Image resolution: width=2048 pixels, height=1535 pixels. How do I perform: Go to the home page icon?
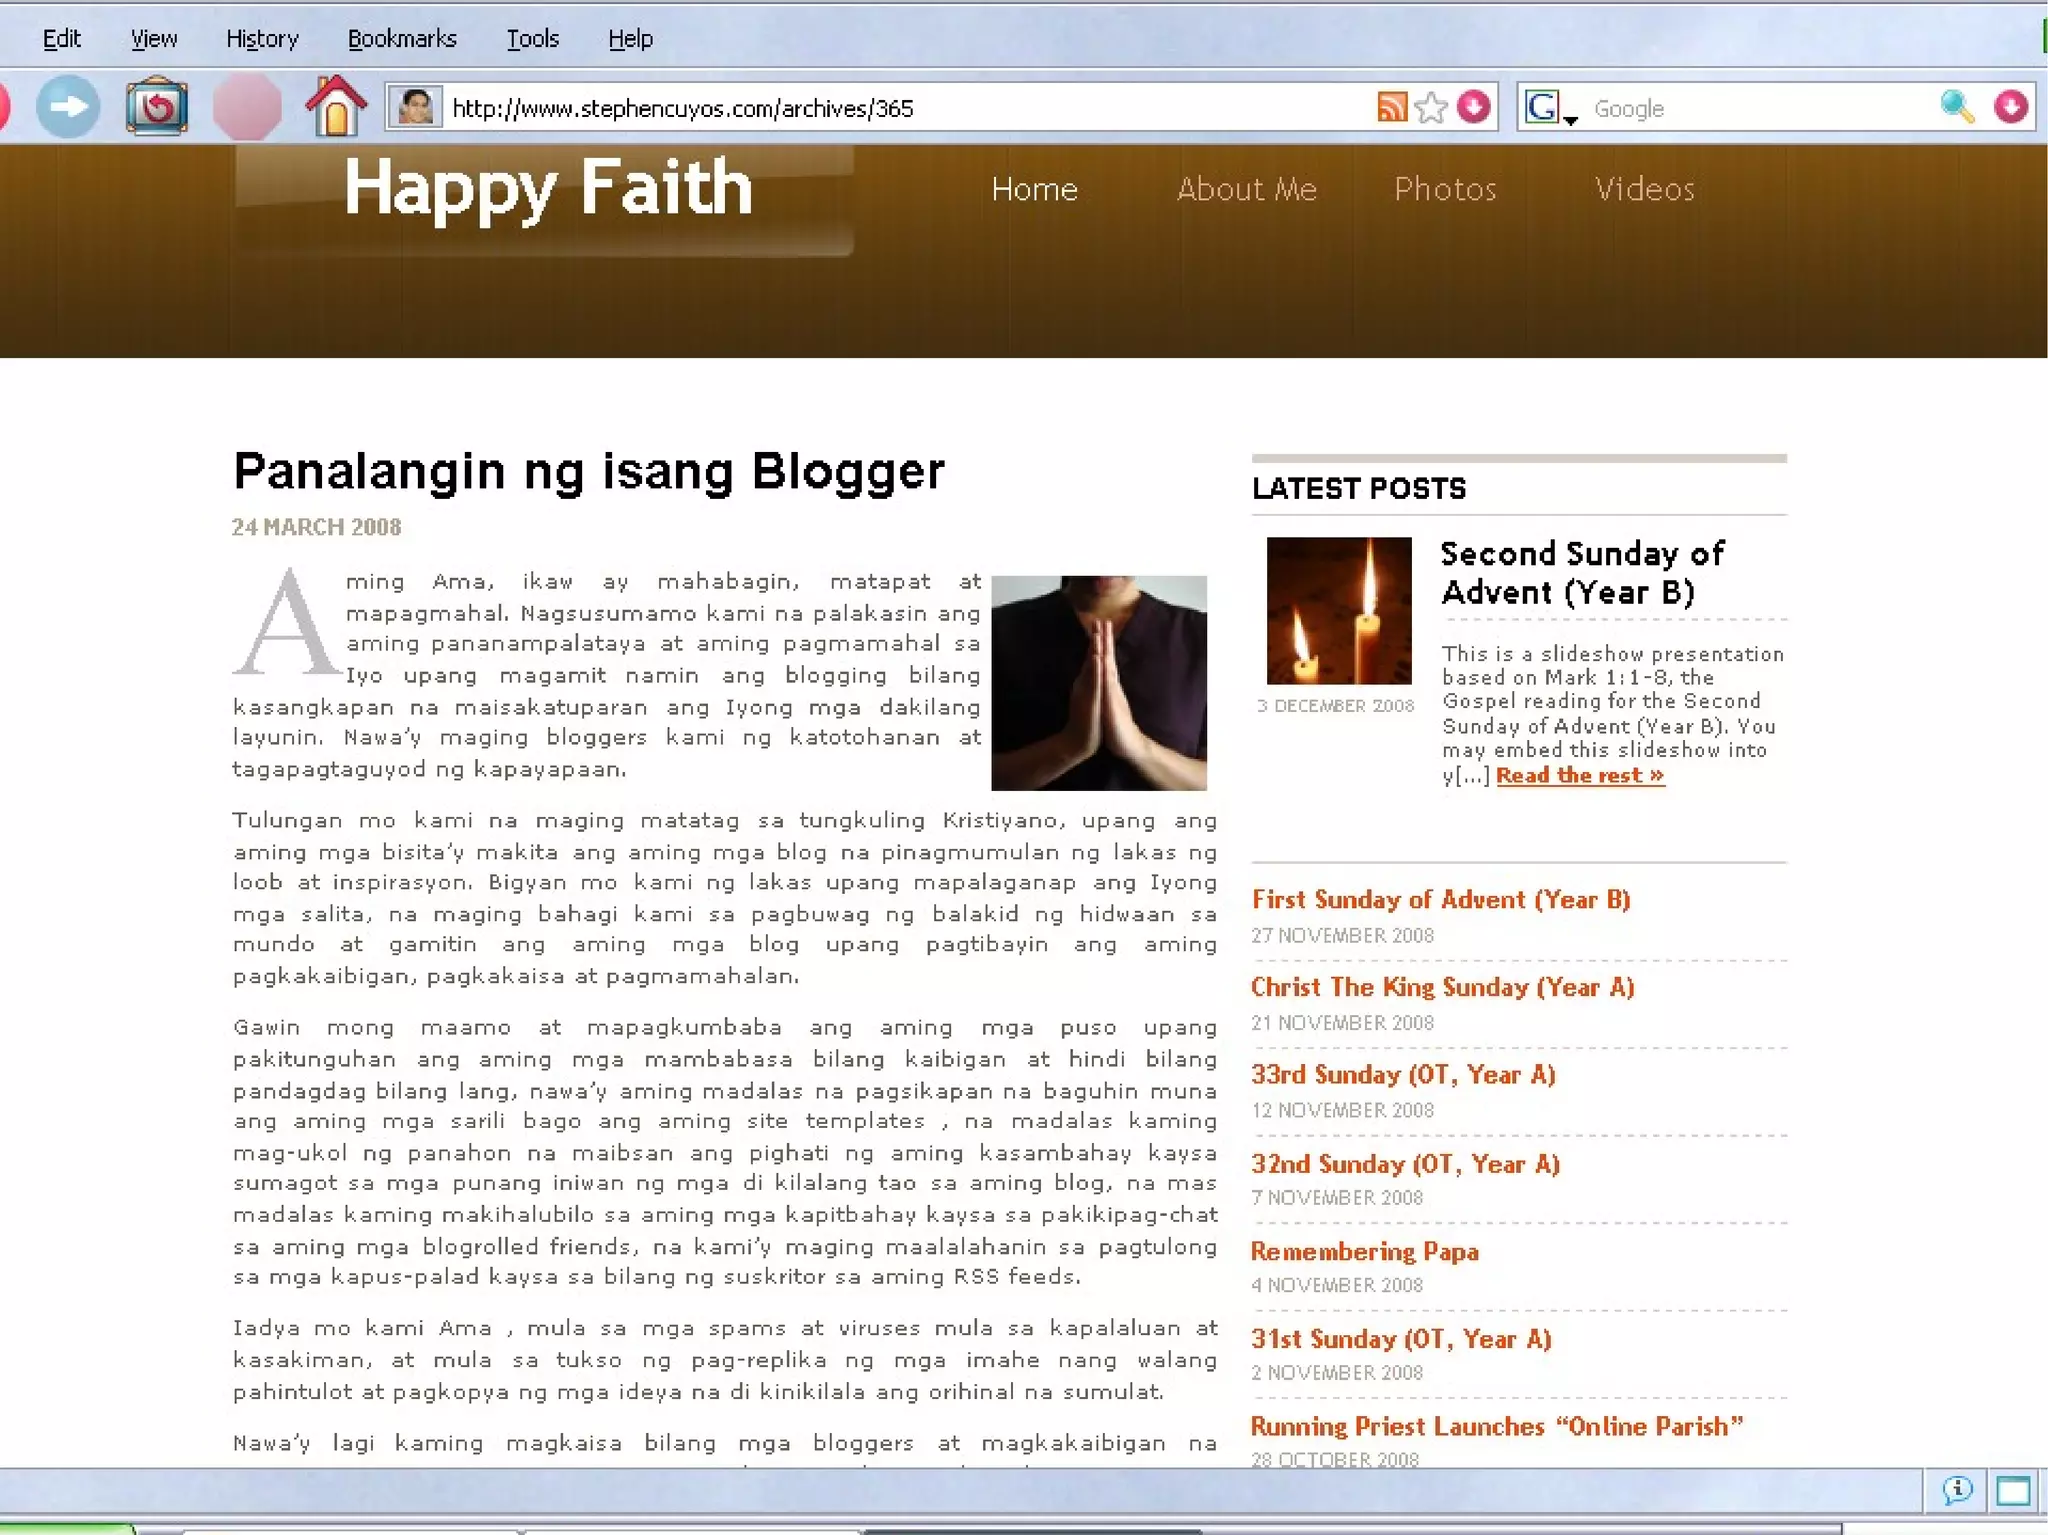(336, 106)
